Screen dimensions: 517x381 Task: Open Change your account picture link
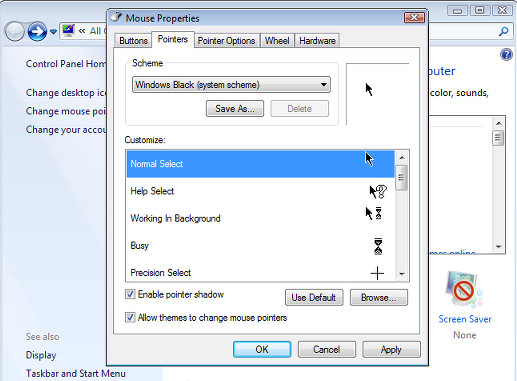[66, 129]
